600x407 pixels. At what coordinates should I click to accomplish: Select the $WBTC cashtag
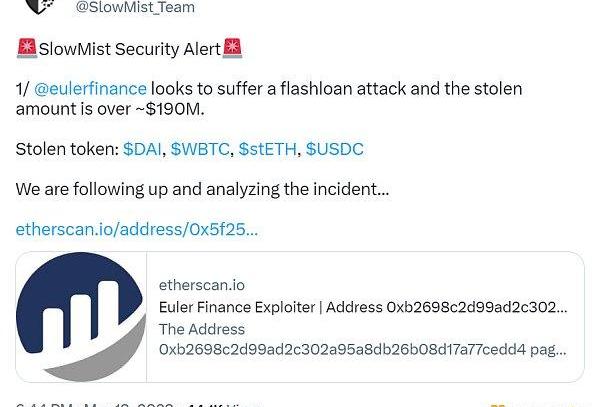[x=201, y=149]
